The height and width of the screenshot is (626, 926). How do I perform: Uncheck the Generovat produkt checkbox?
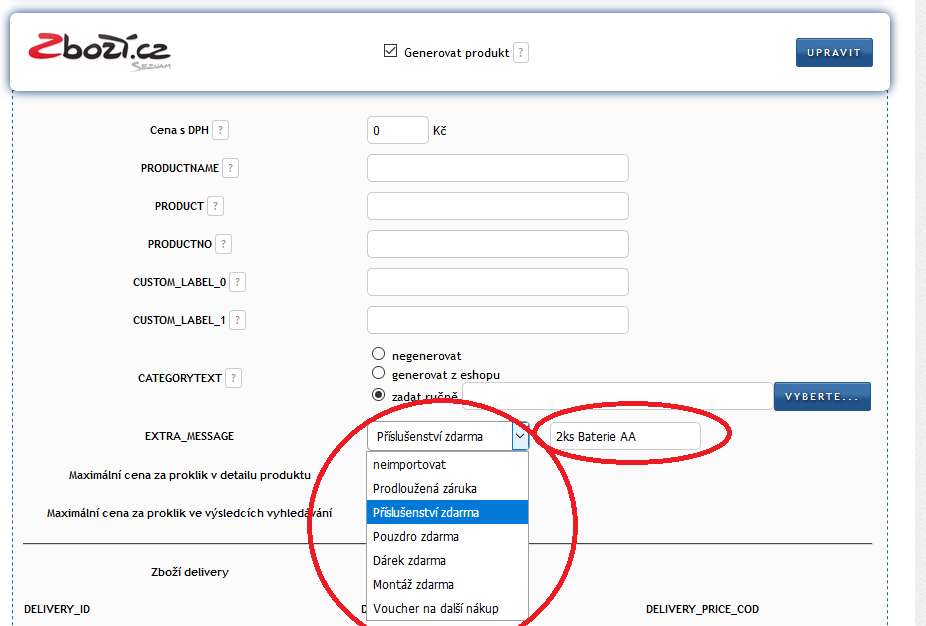[x=391, y=51]
